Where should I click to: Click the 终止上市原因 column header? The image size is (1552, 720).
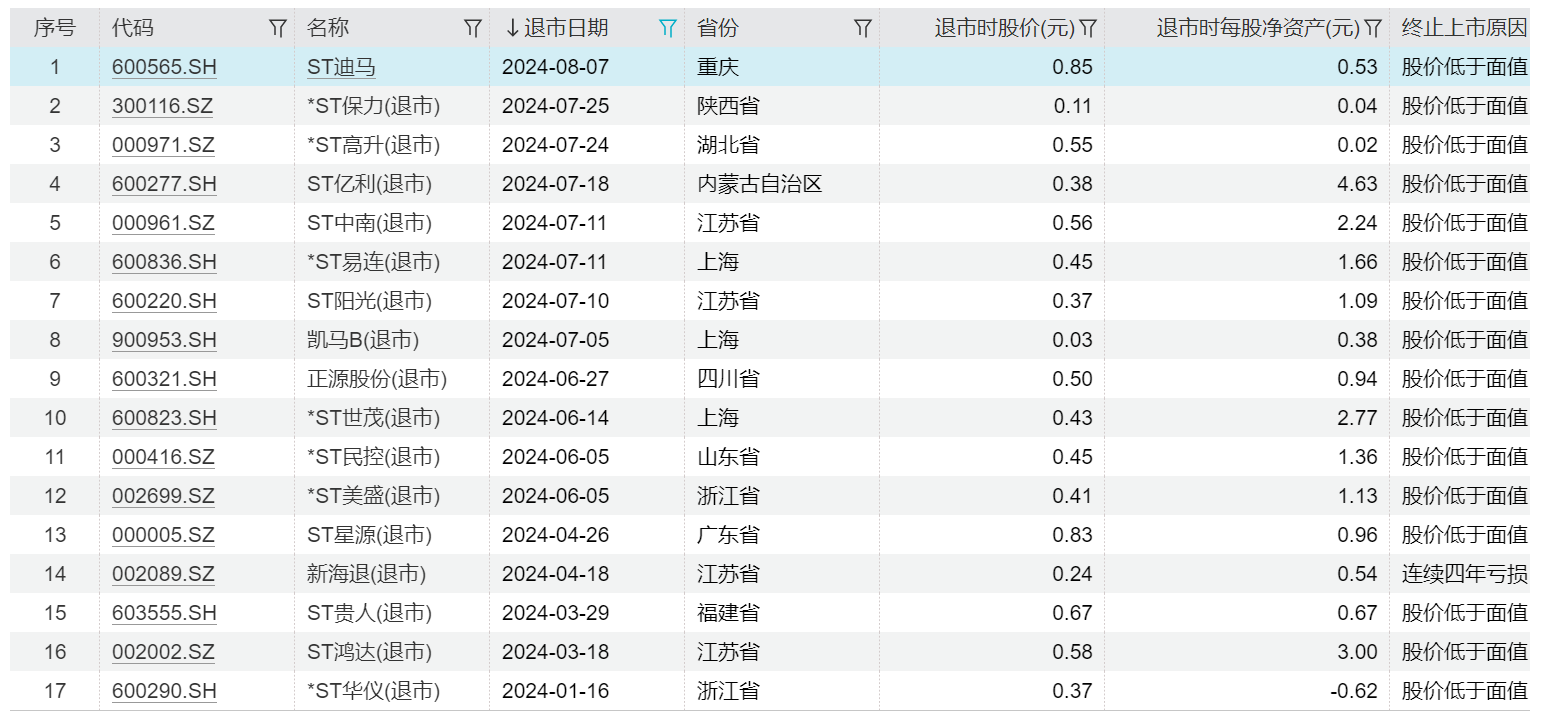(1464, 29)
